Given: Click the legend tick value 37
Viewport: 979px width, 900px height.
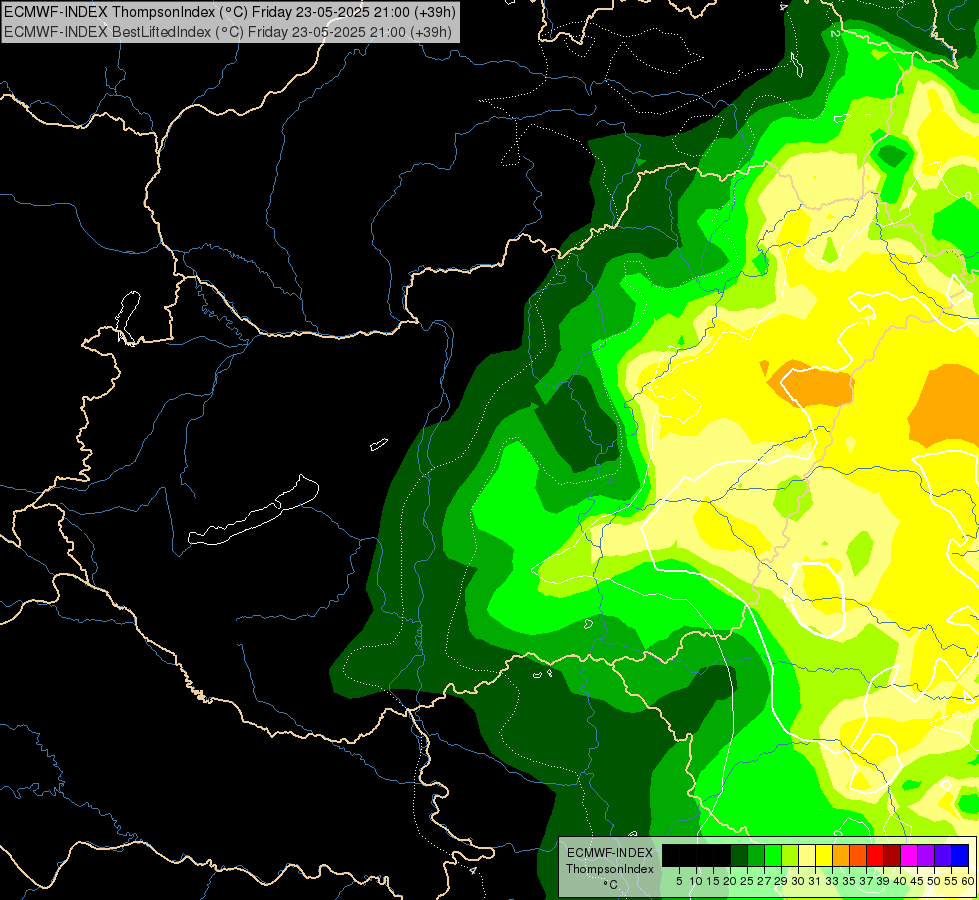Looking at the screenshot, I should 866,881.
